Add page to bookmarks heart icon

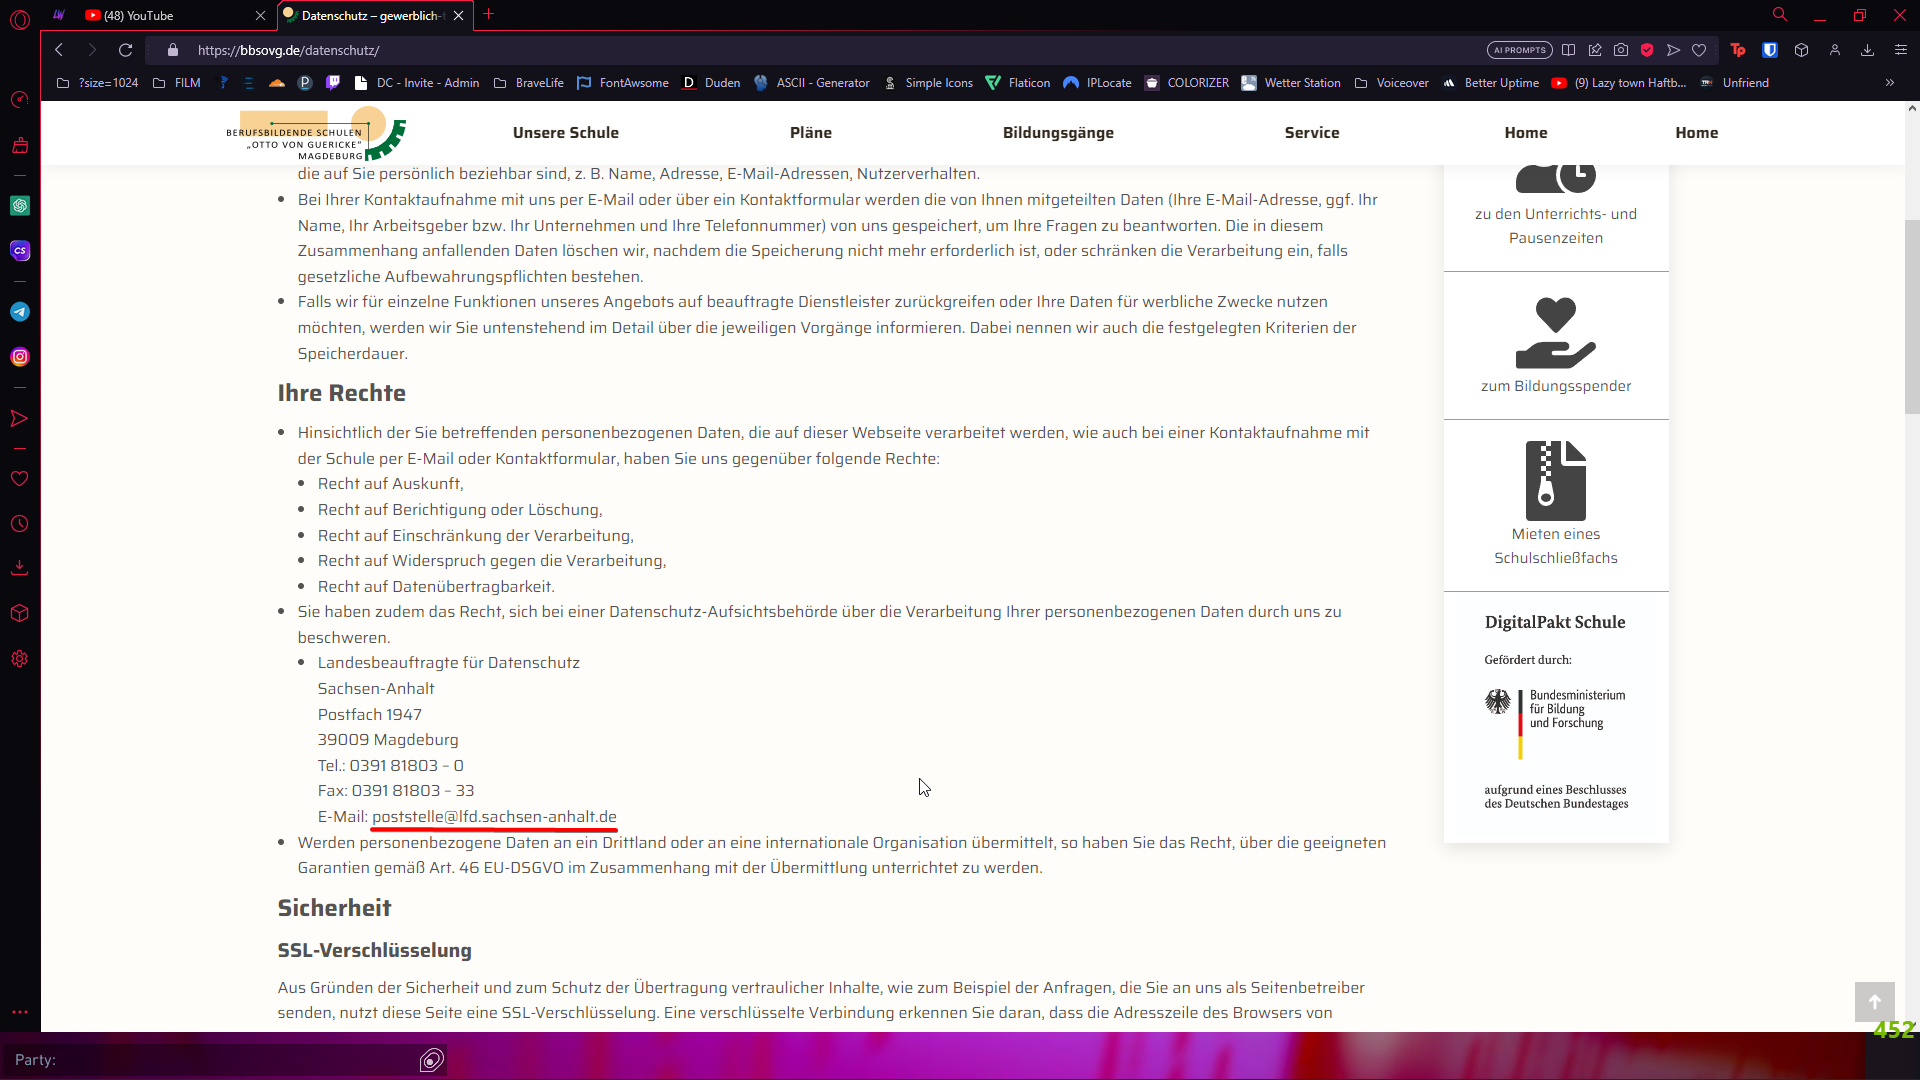click(x=1699, y=50)
